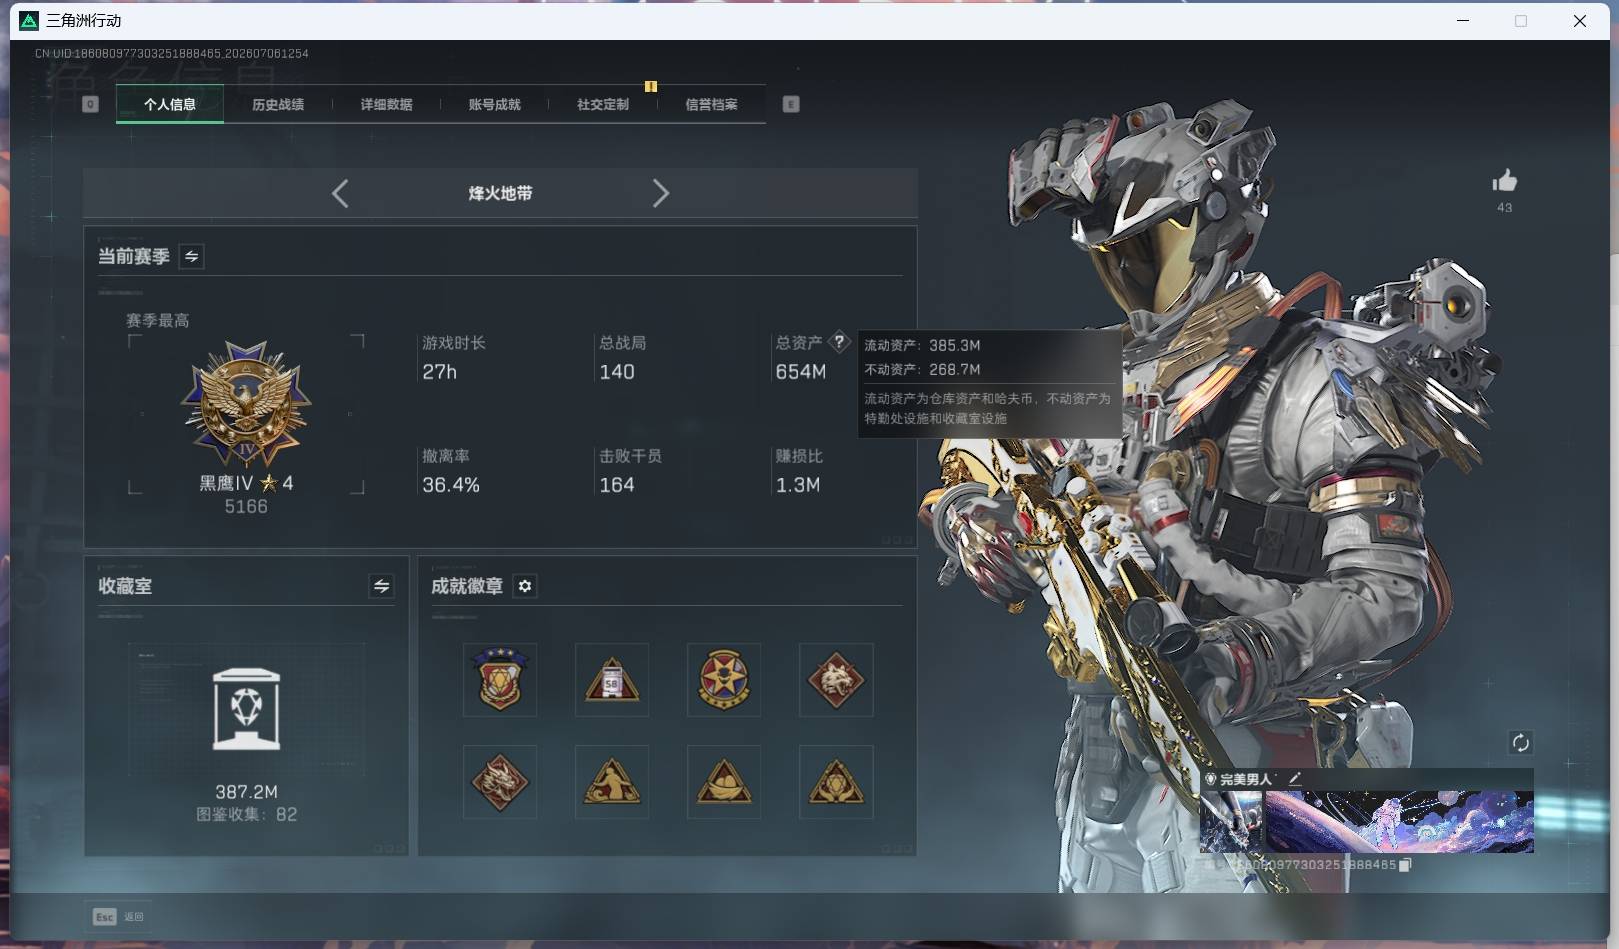Click the 烽火地带 mode title
Viewport: 1619px width, 949px height.
pos(500,193)
